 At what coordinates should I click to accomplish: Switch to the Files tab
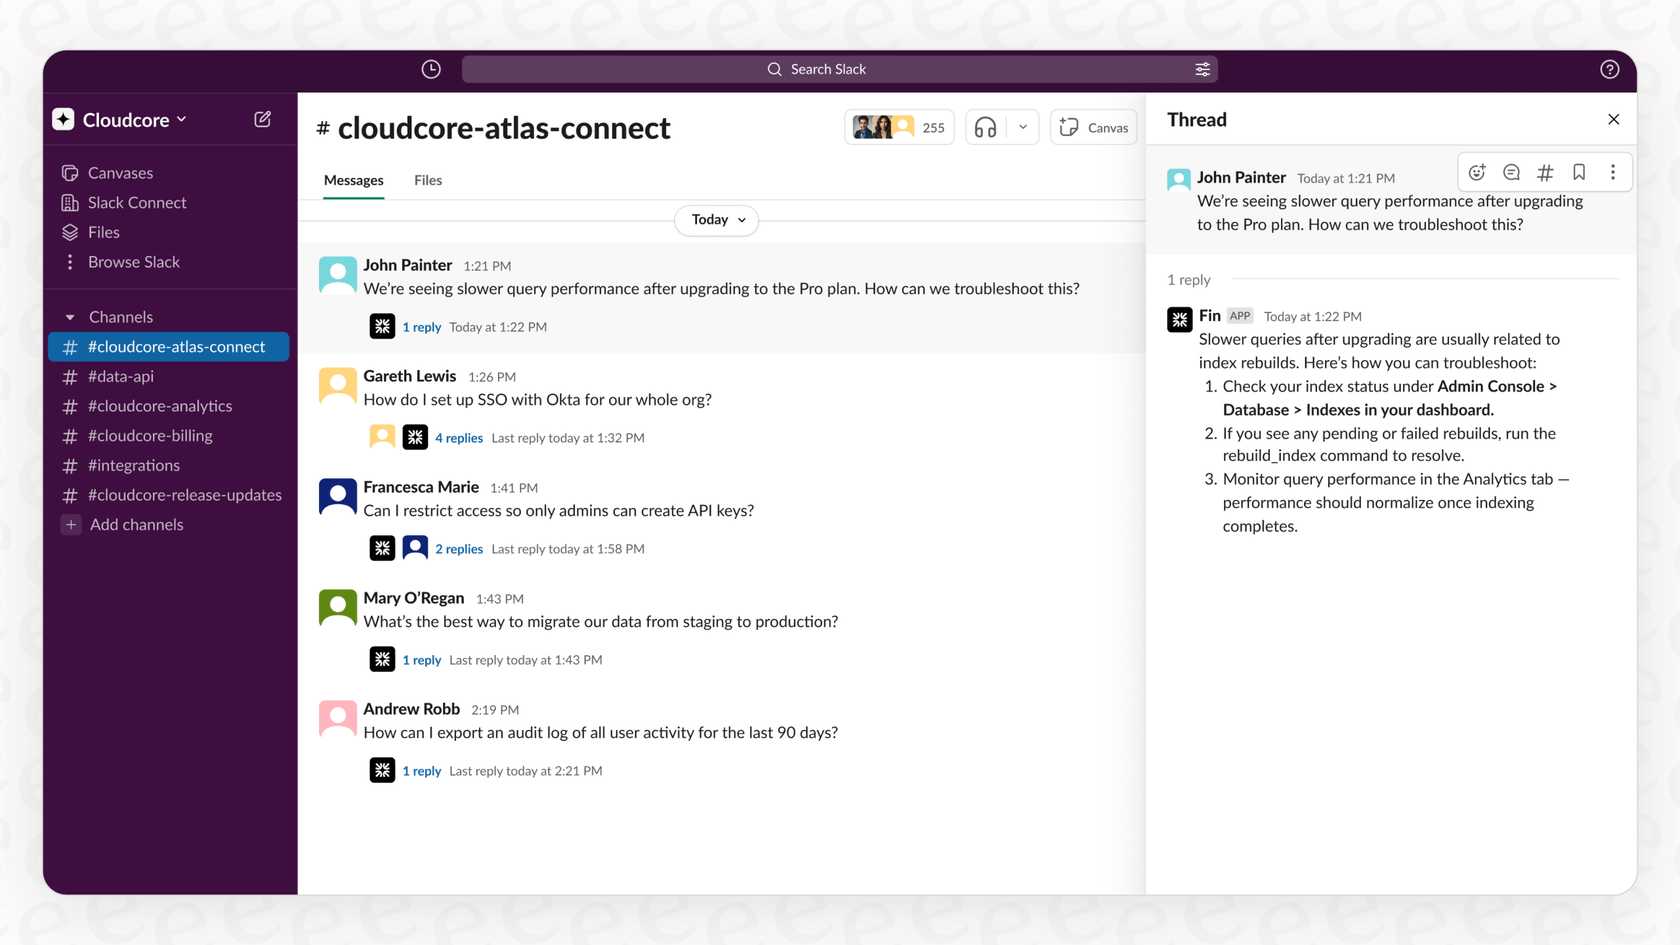pos(428,181)
